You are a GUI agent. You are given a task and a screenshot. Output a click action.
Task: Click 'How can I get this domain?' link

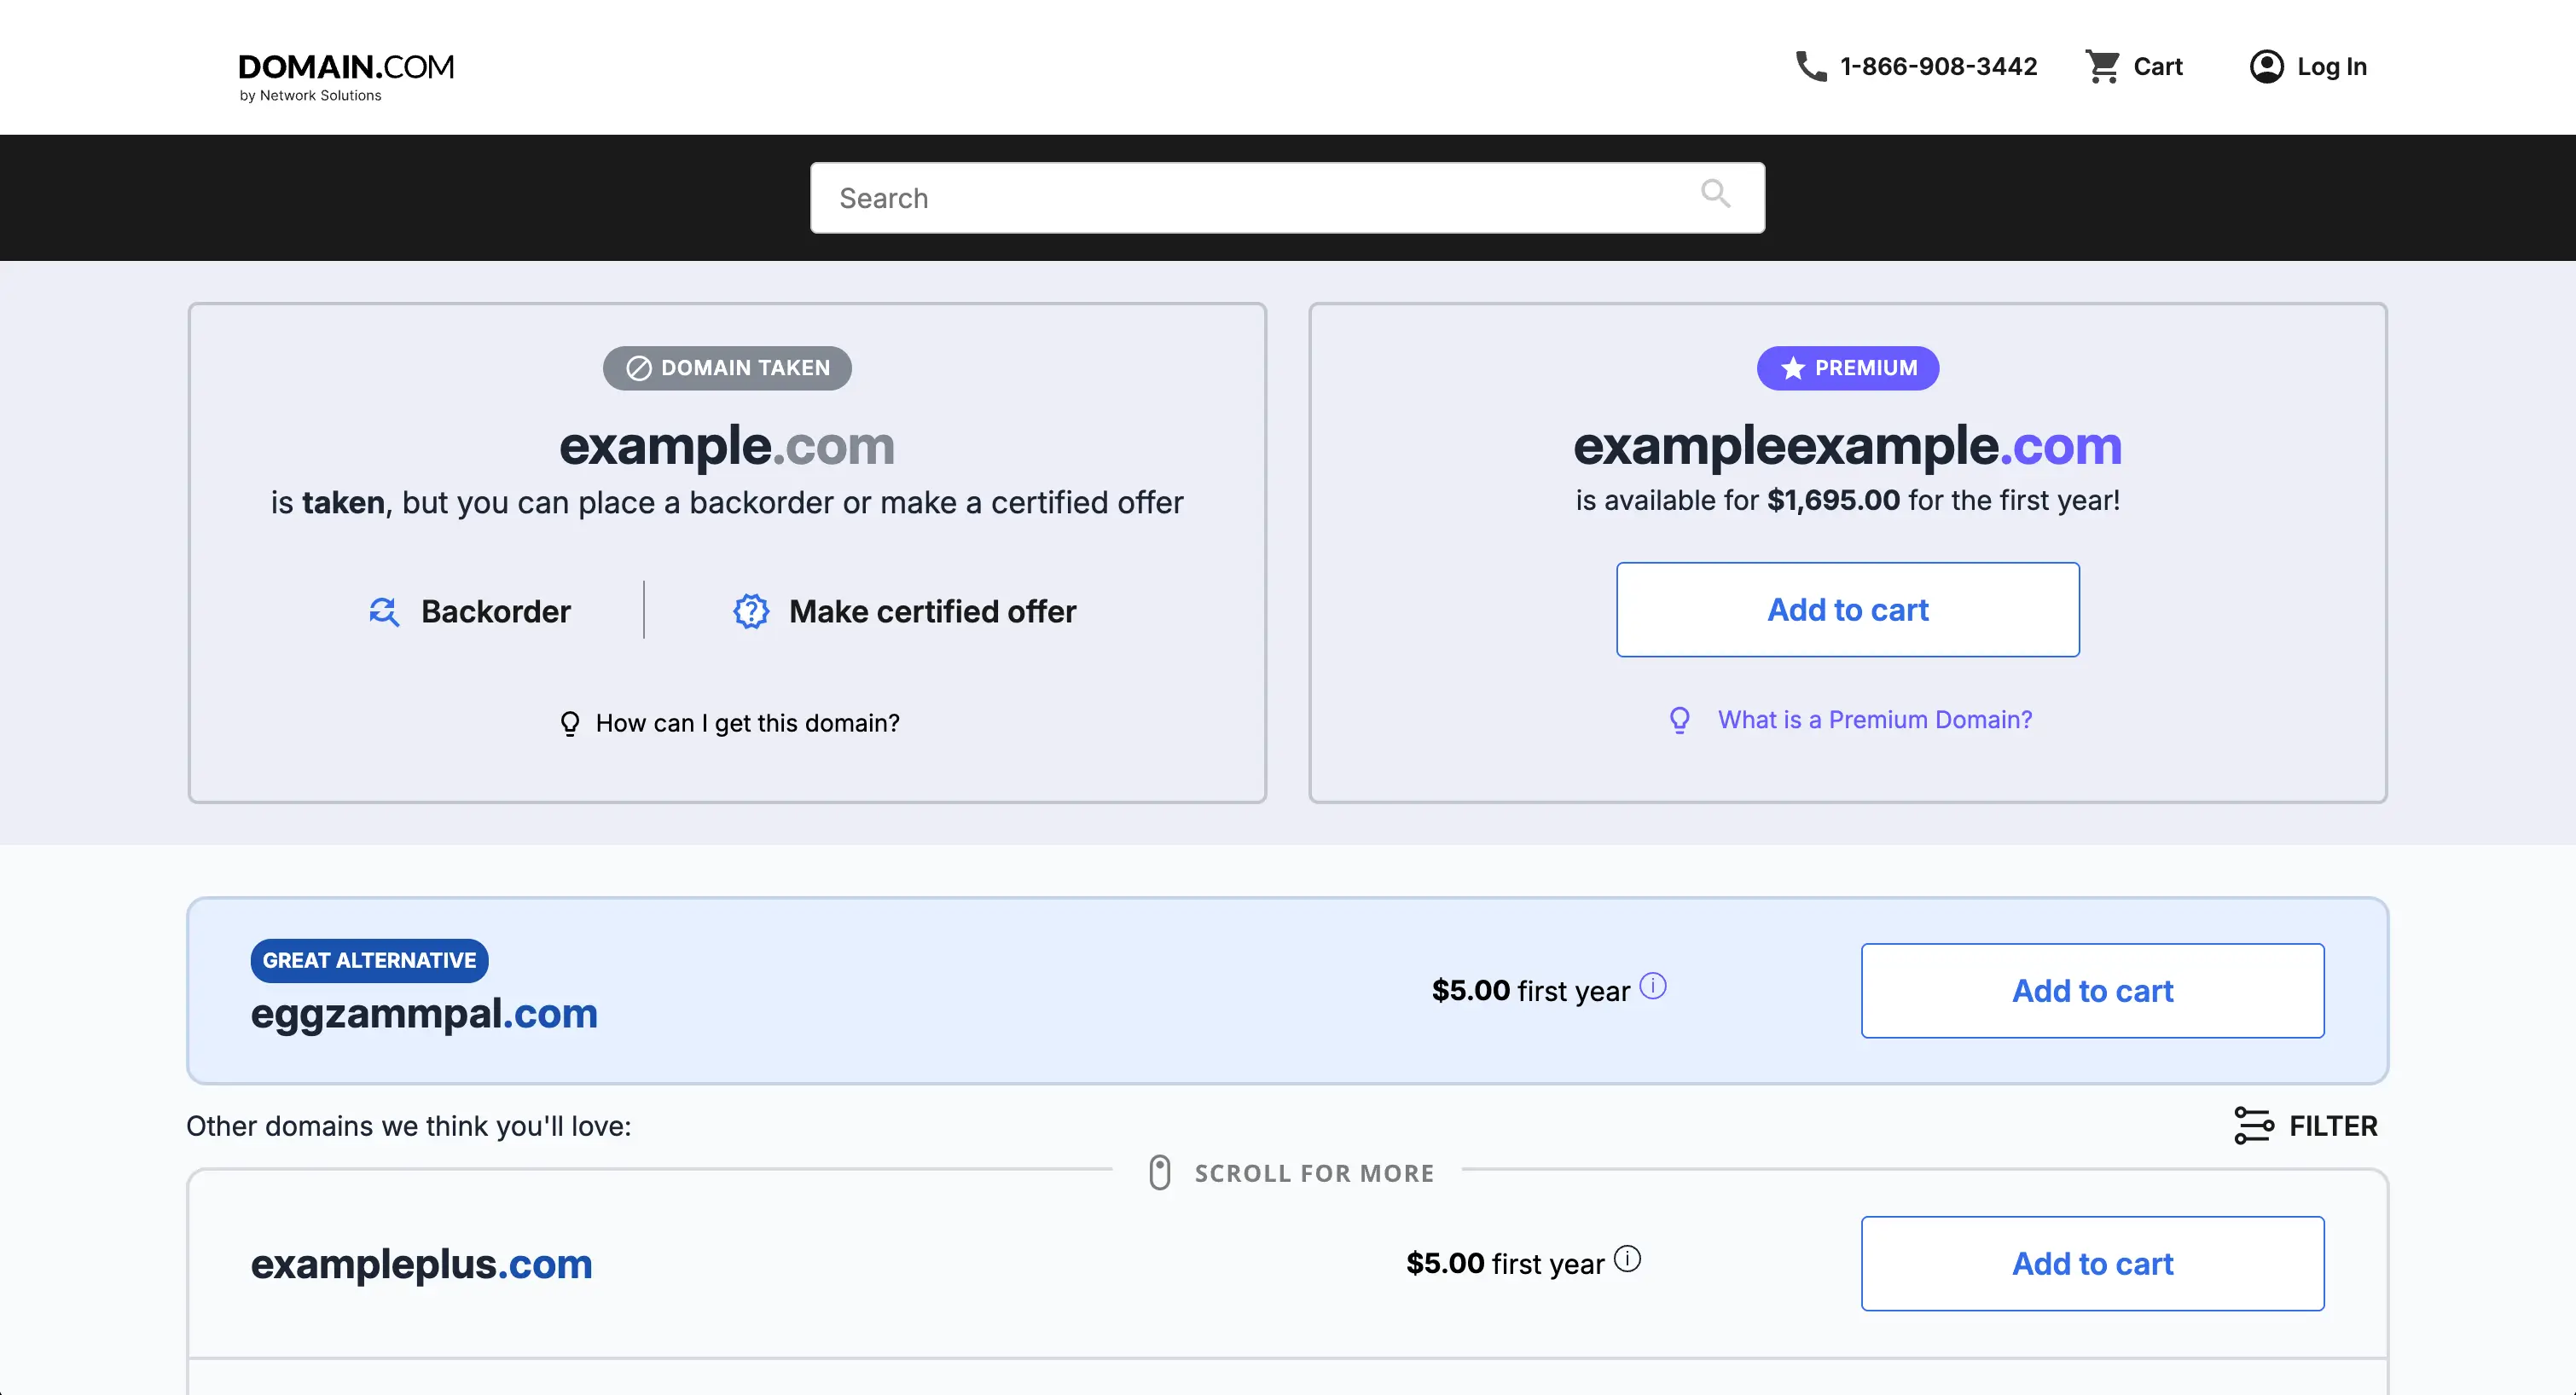(748, 722)
